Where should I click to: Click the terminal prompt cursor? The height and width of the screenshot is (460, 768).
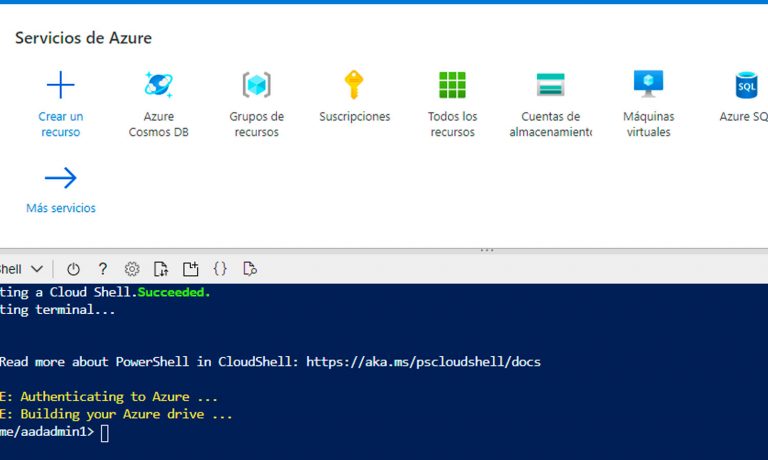[104, 433]
